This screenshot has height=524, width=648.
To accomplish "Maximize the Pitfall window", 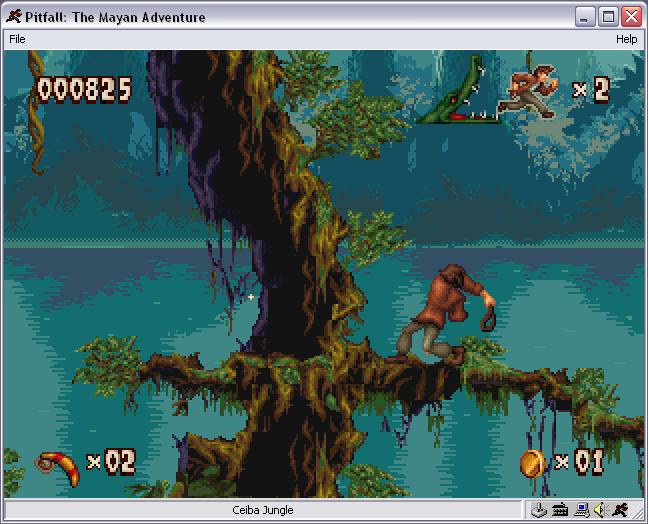I will [608, 17].
